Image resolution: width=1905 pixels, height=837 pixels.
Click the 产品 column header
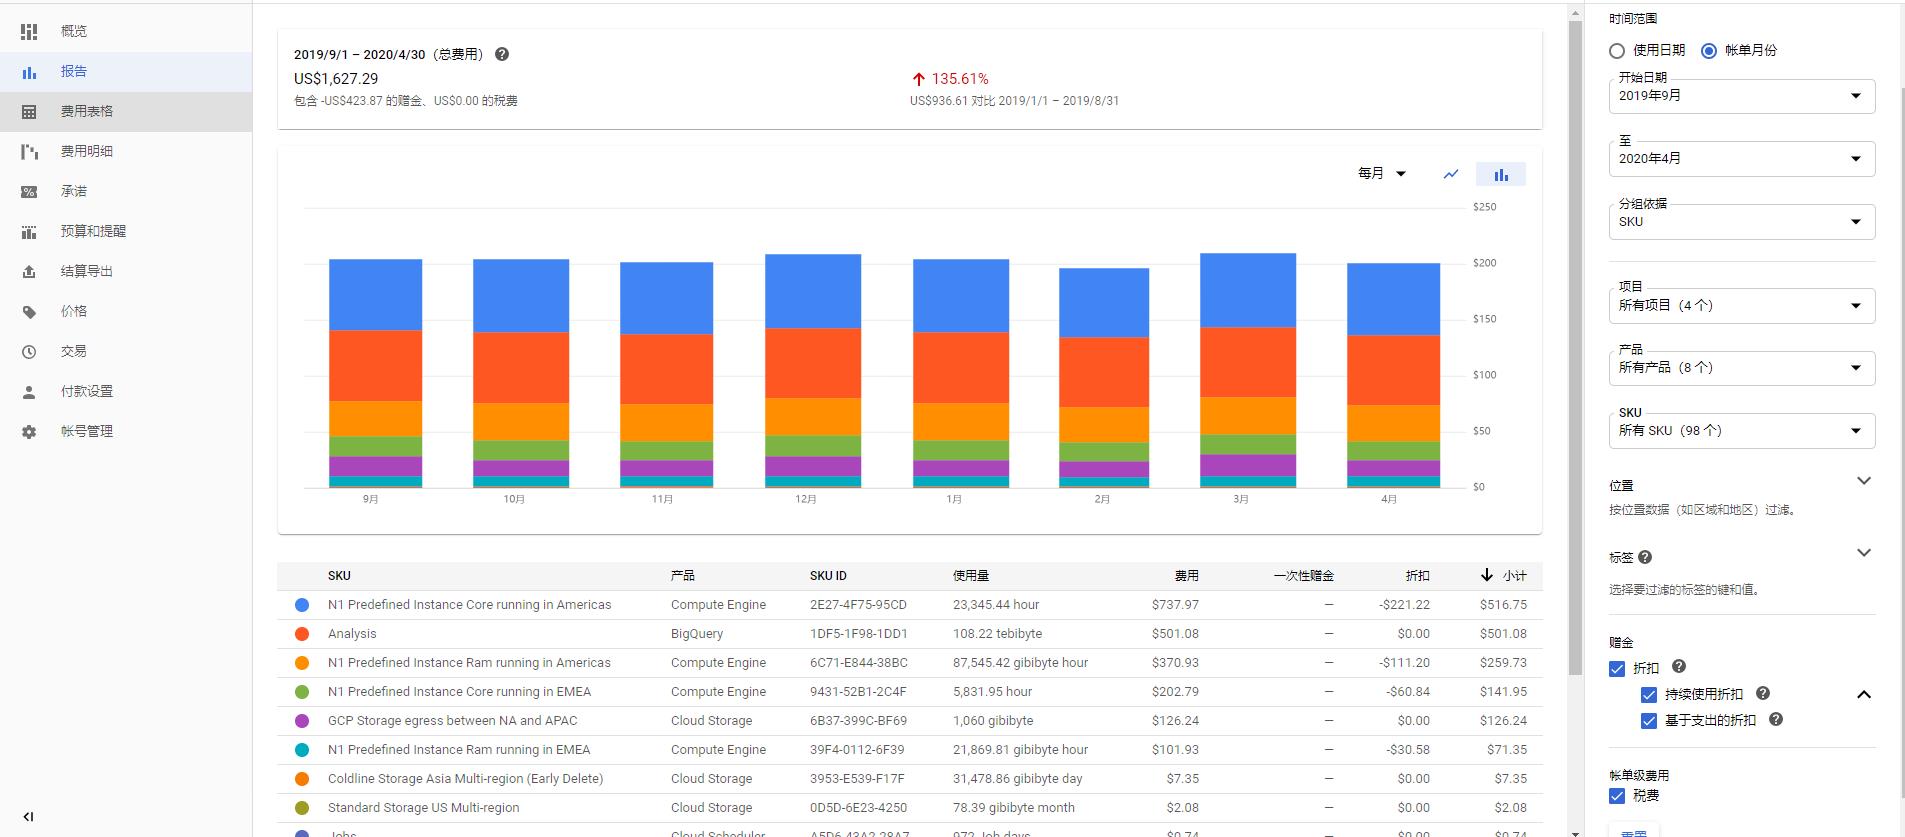click(x=683, y=575)
